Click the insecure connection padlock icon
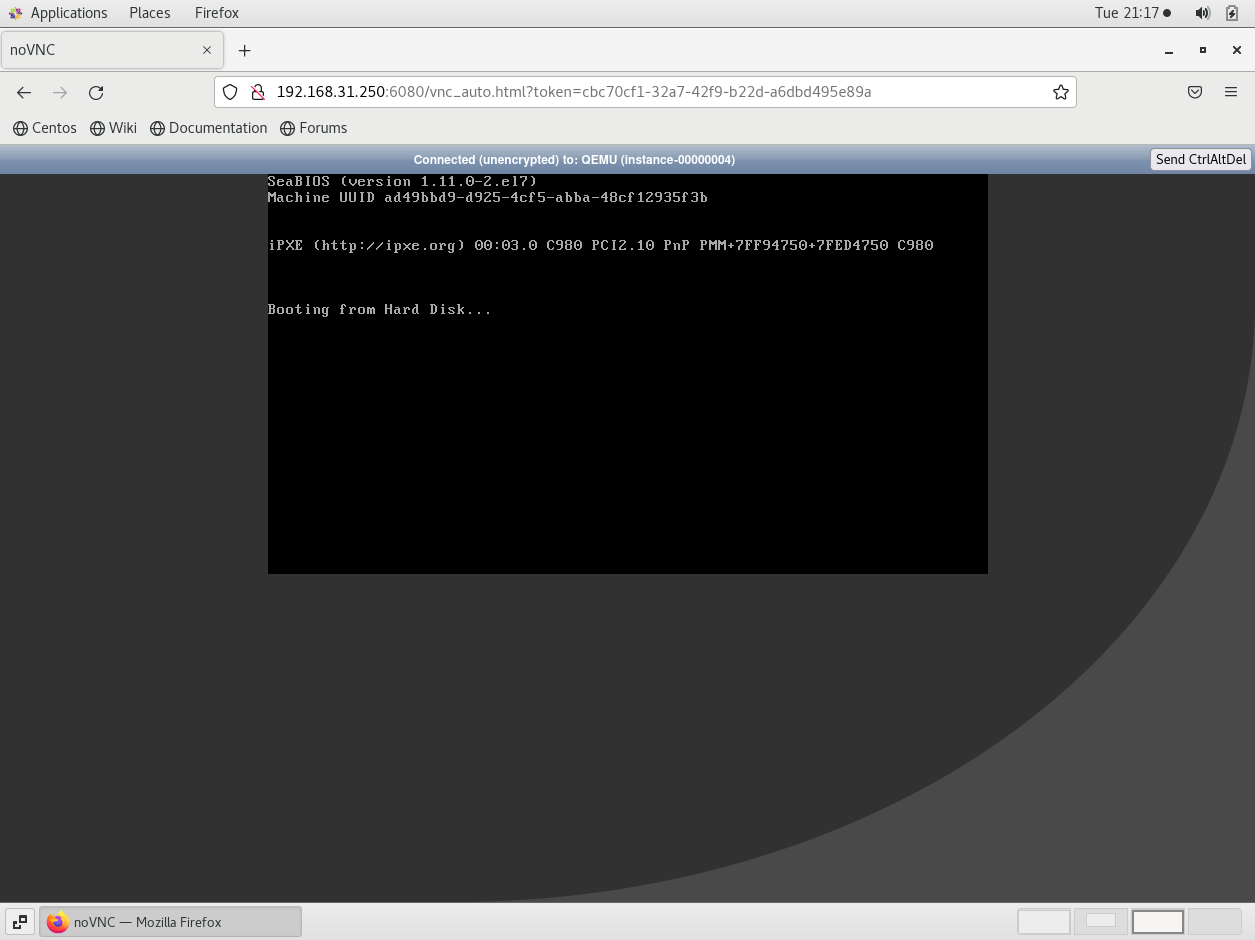This screenshot has width=1255, height=940. pyautogui.click(x=257, y=92)
